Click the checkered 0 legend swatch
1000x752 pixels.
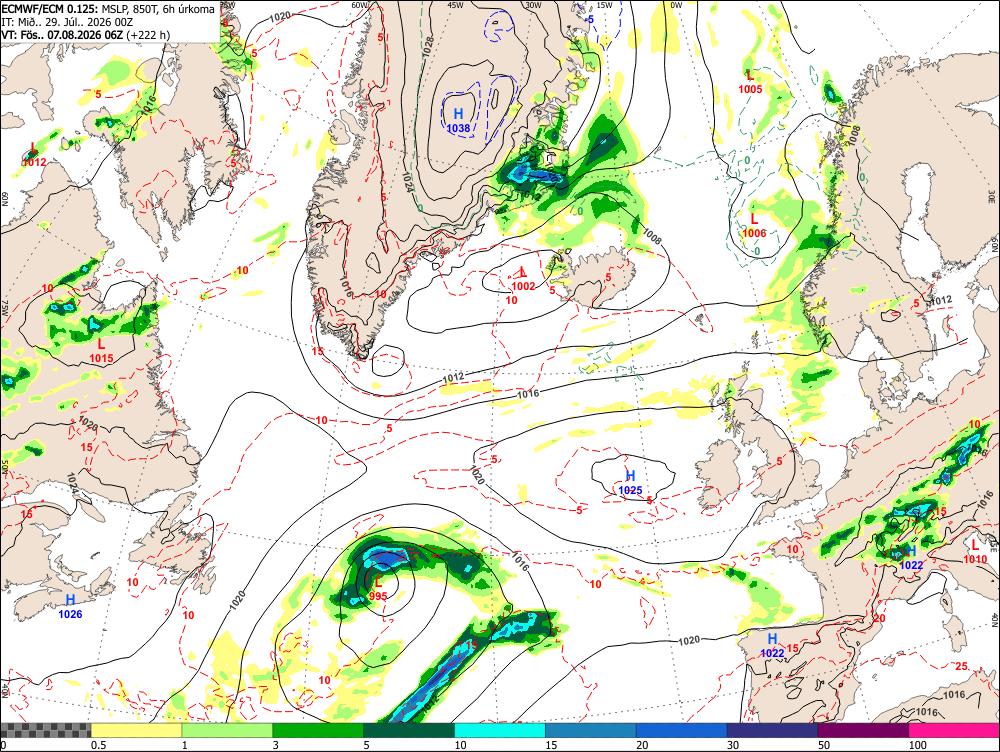point(45,730)
